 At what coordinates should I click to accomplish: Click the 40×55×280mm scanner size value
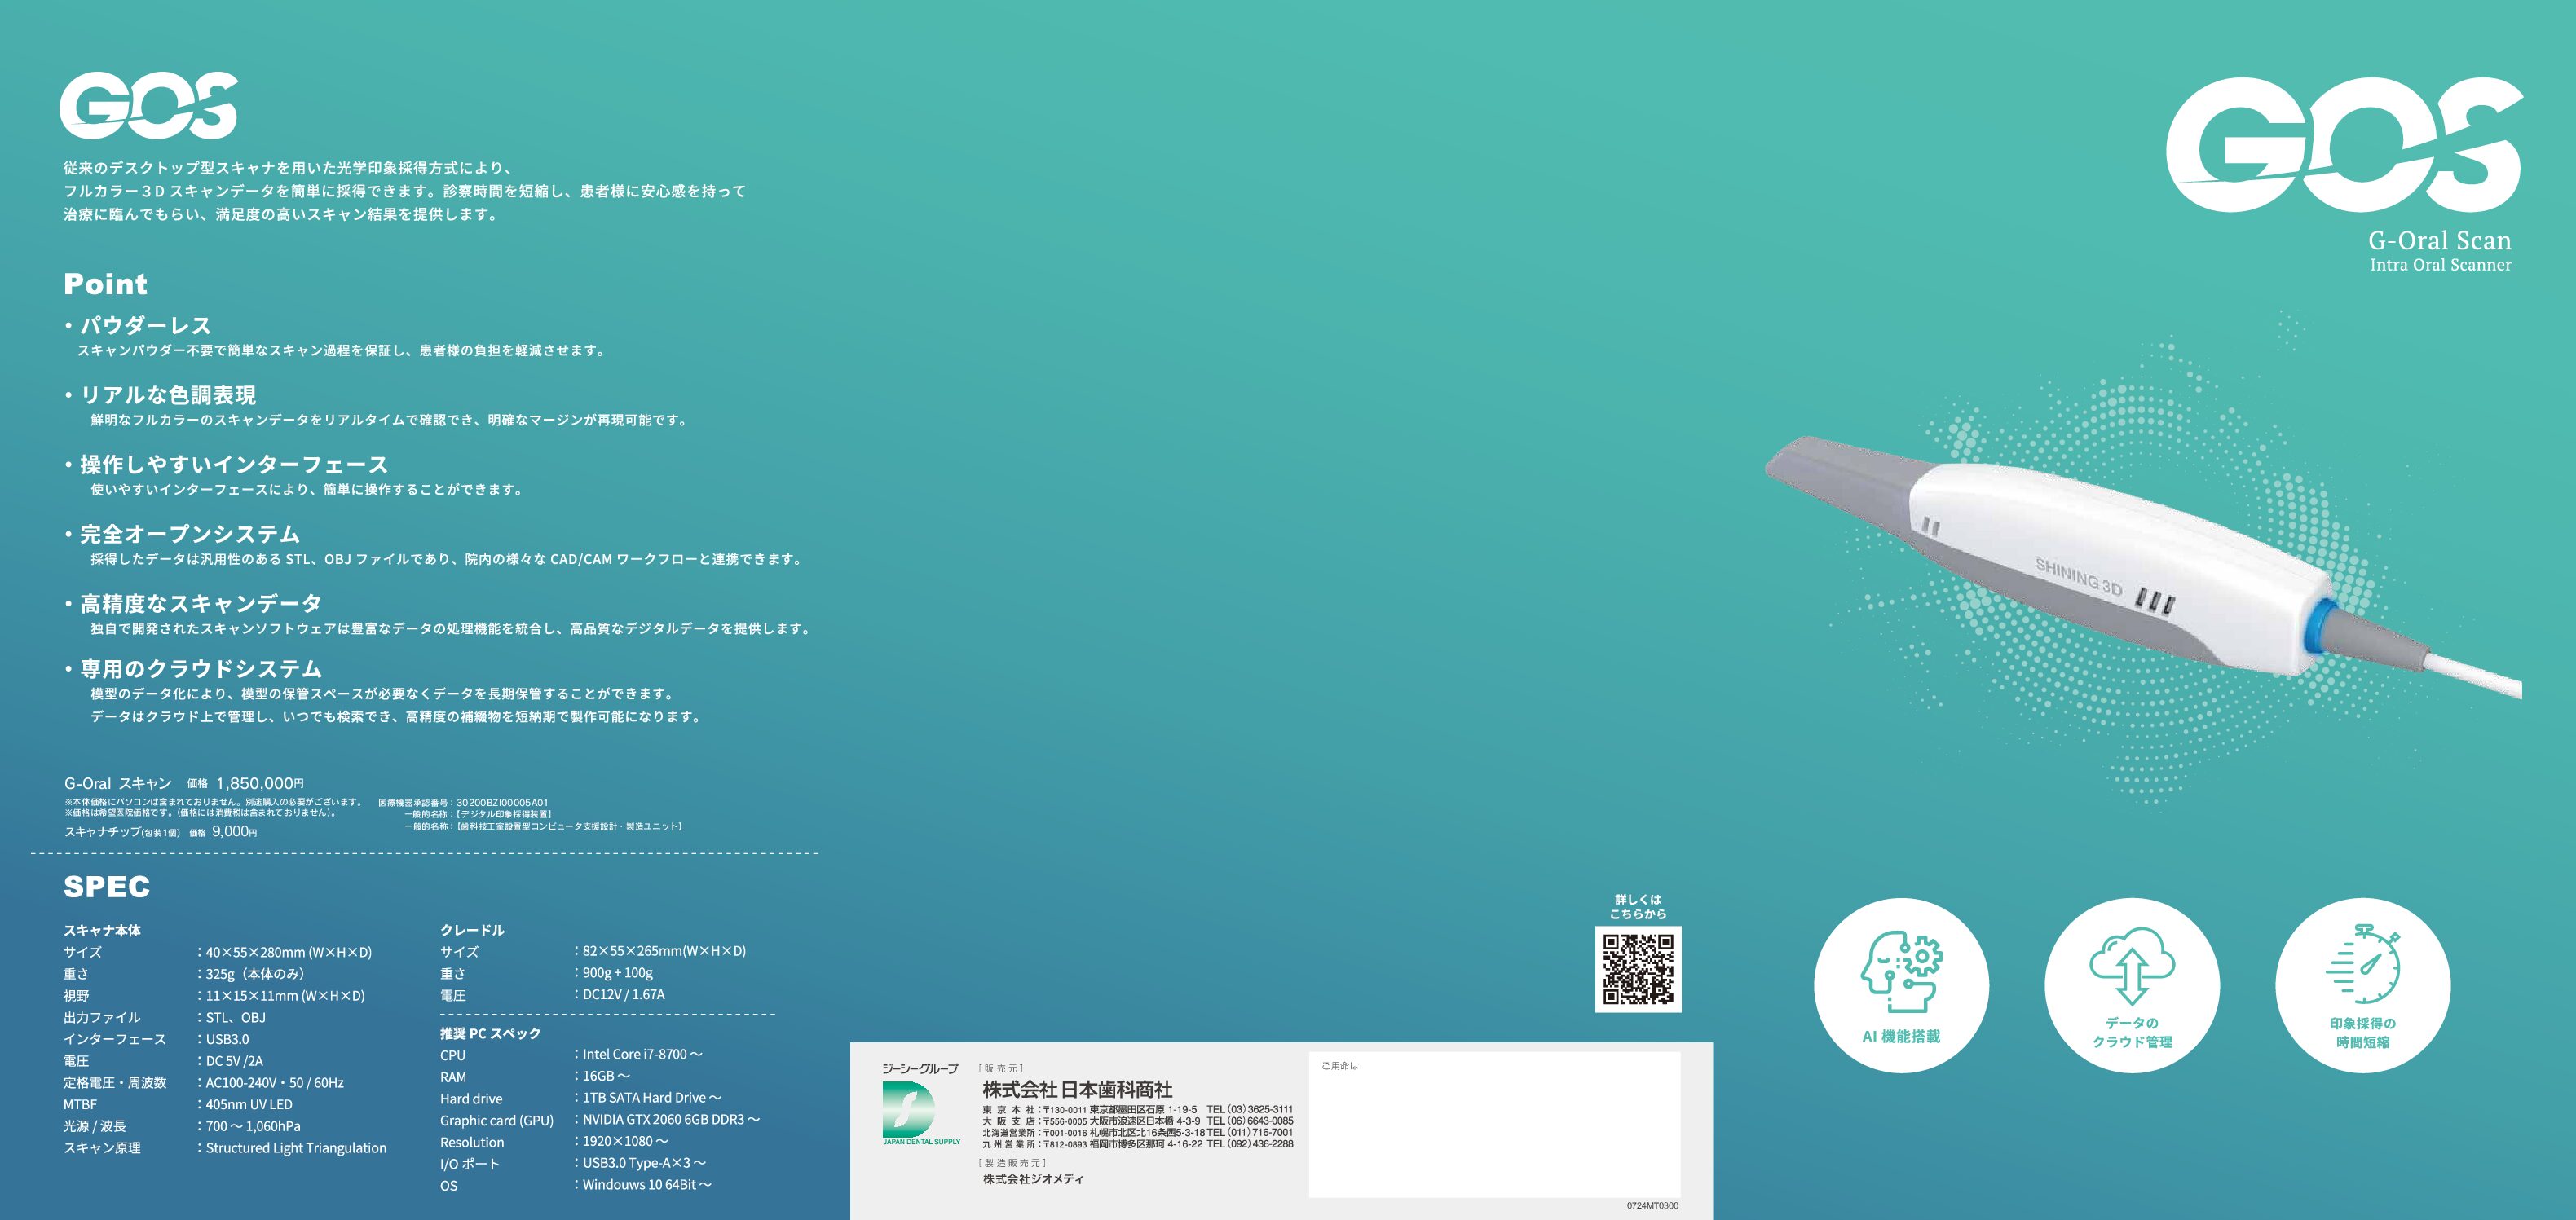tap(288, 952)
